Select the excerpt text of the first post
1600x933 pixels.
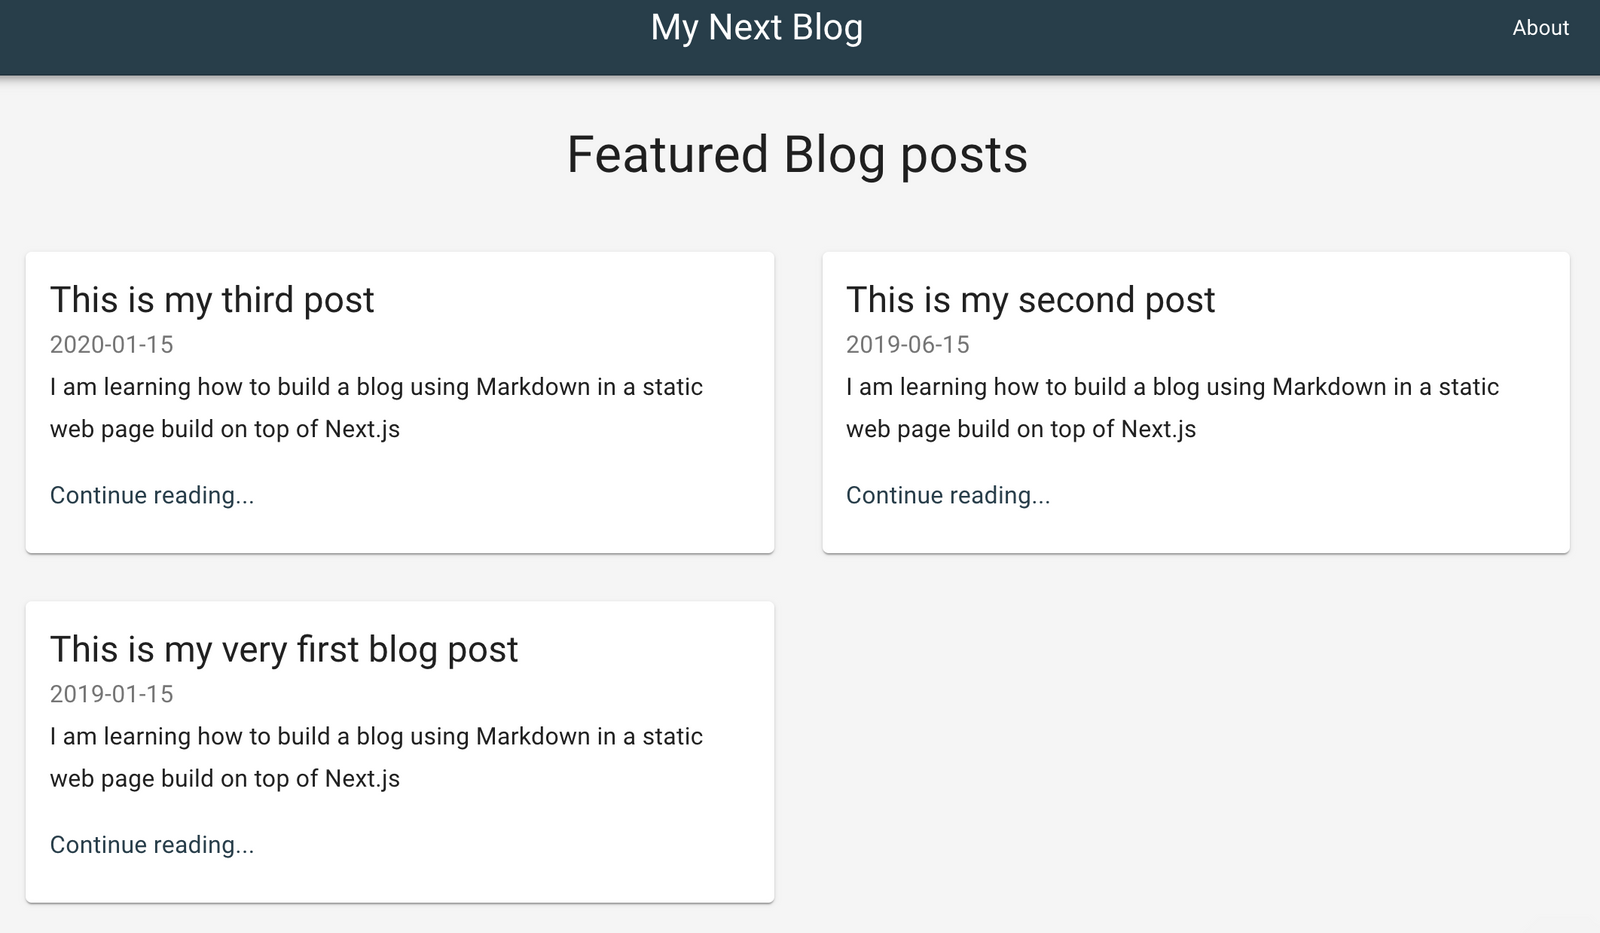[x=376, y=757]
